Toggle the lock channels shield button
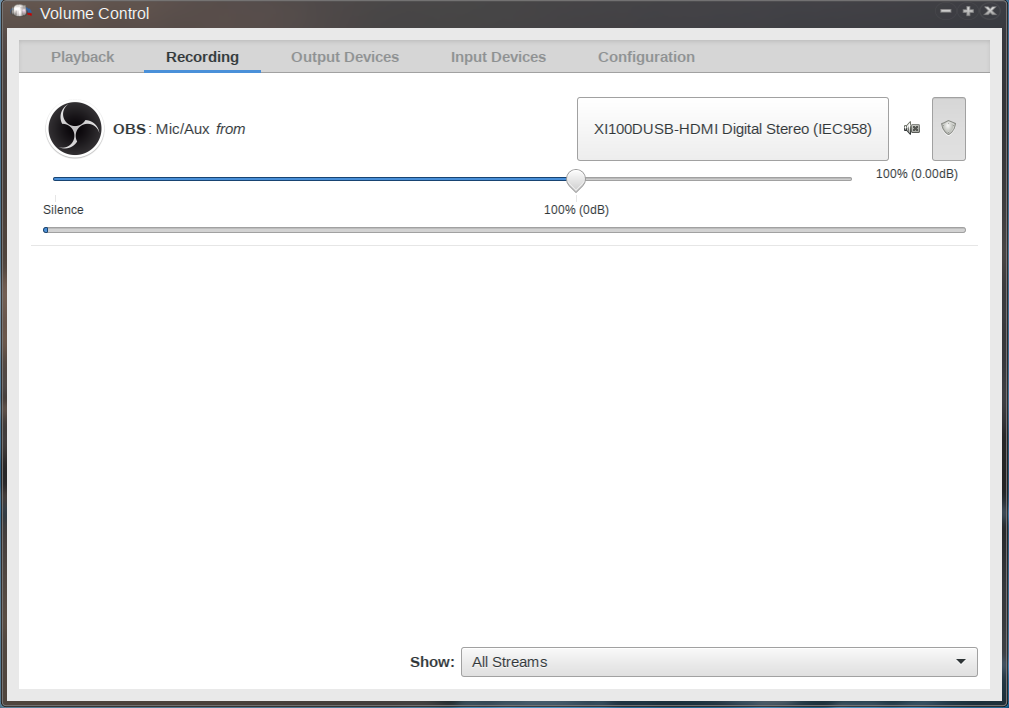The image size is (1009, 708). click(x=948, y=128)
